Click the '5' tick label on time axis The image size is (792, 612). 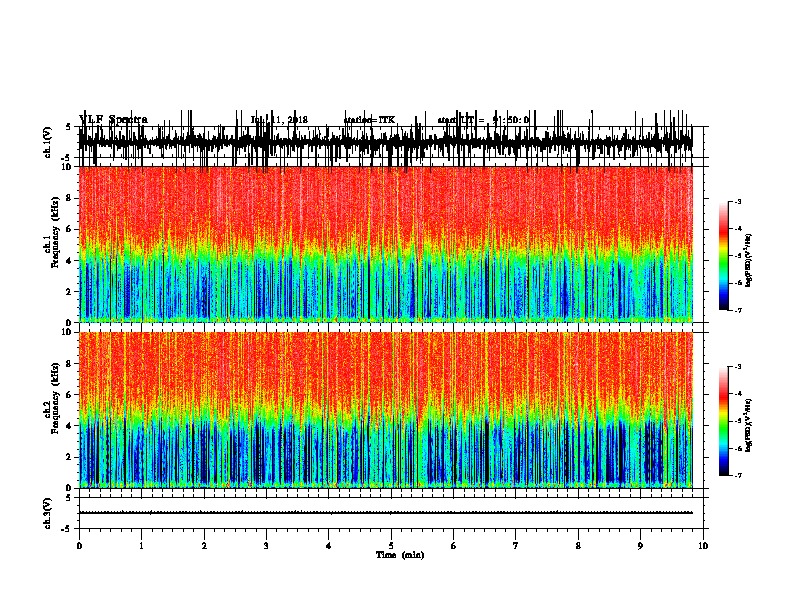391,546
